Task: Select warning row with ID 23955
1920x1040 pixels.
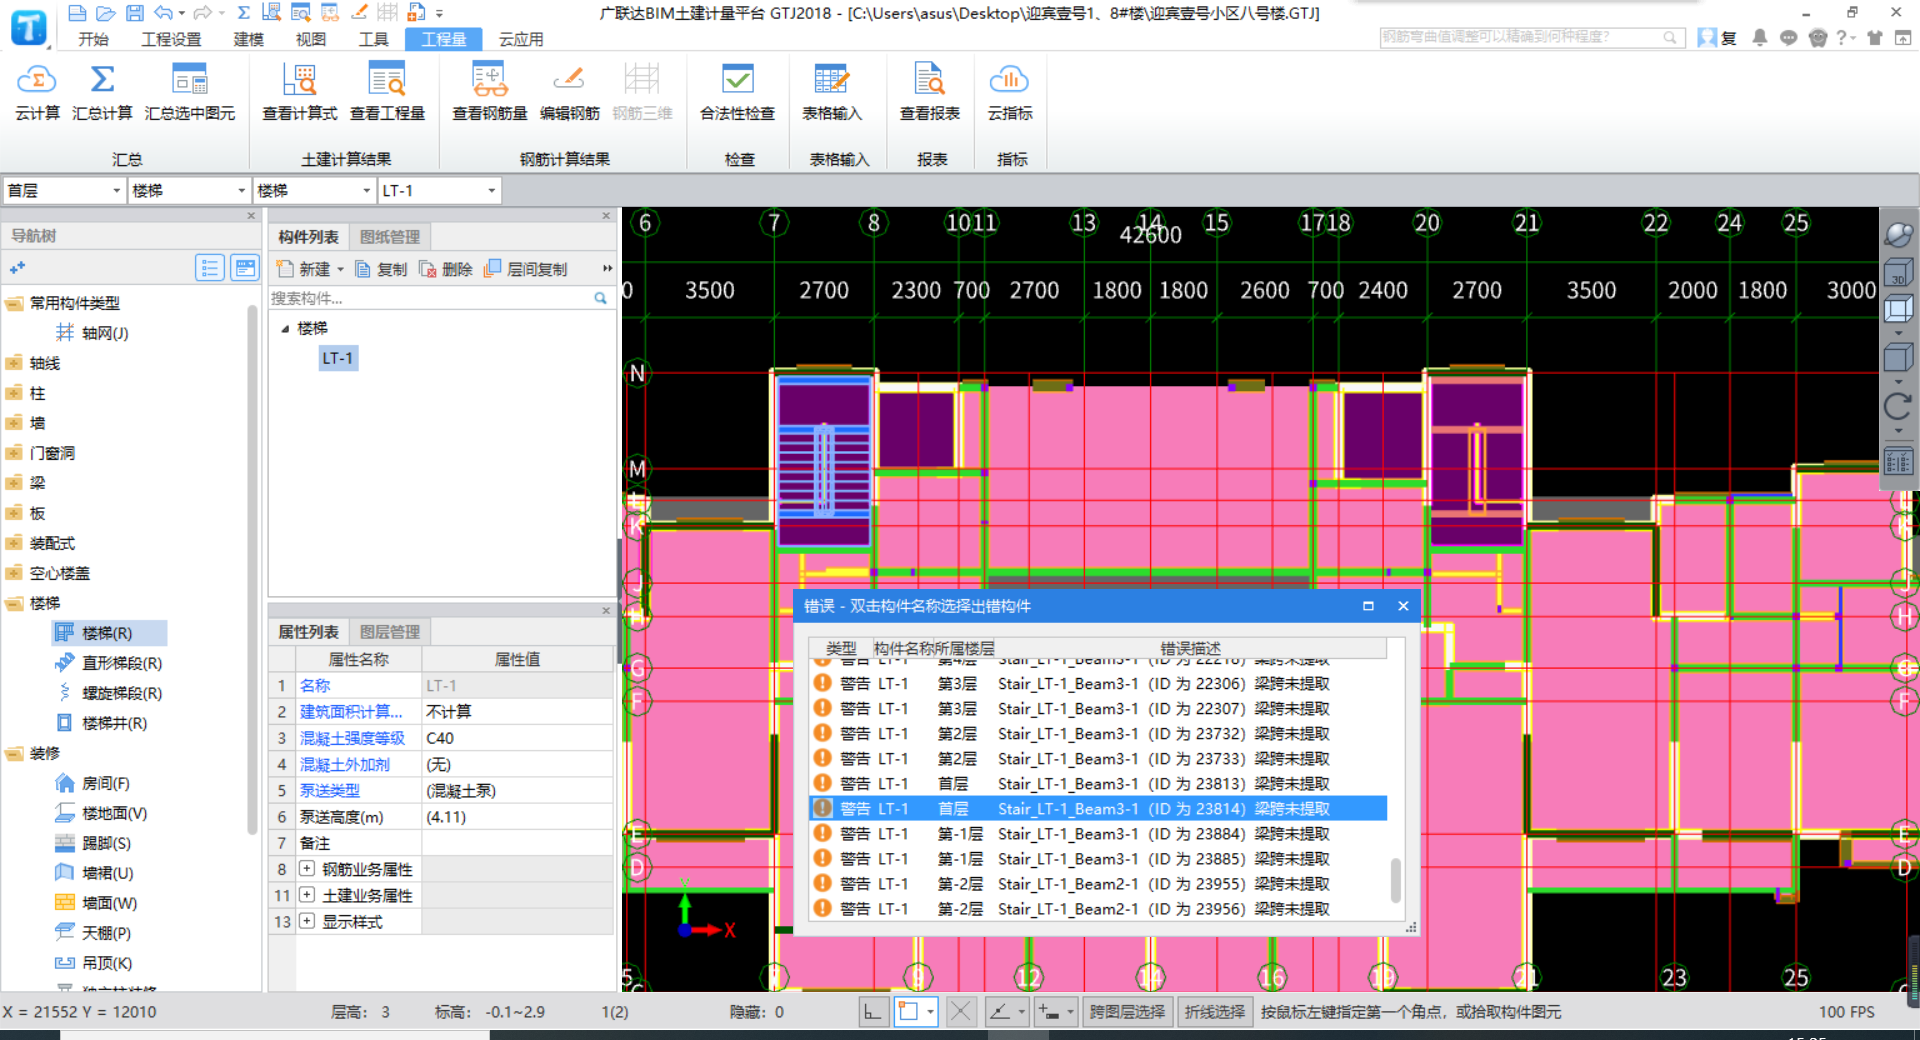Action: click(x=1097, y=883)
